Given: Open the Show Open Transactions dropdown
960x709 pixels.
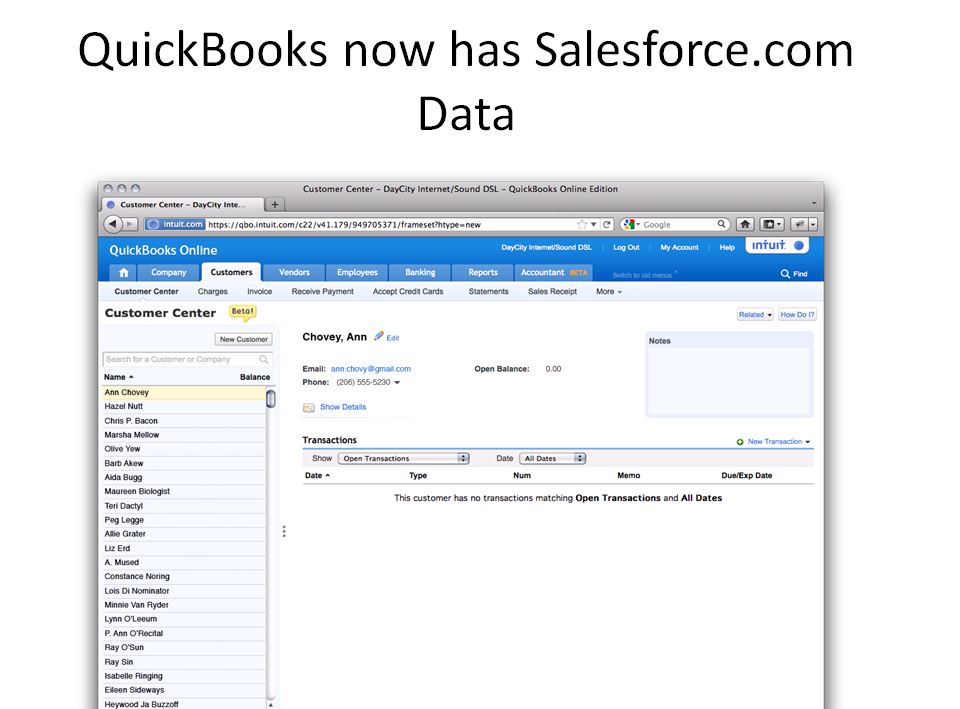Looking at the screenshot, I should [404, 459].
